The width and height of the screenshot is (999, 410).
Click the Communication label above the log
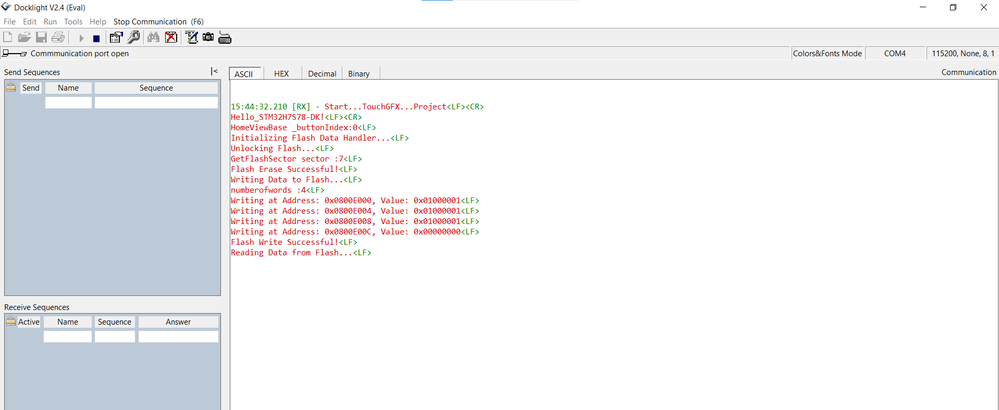click(968, 72)
